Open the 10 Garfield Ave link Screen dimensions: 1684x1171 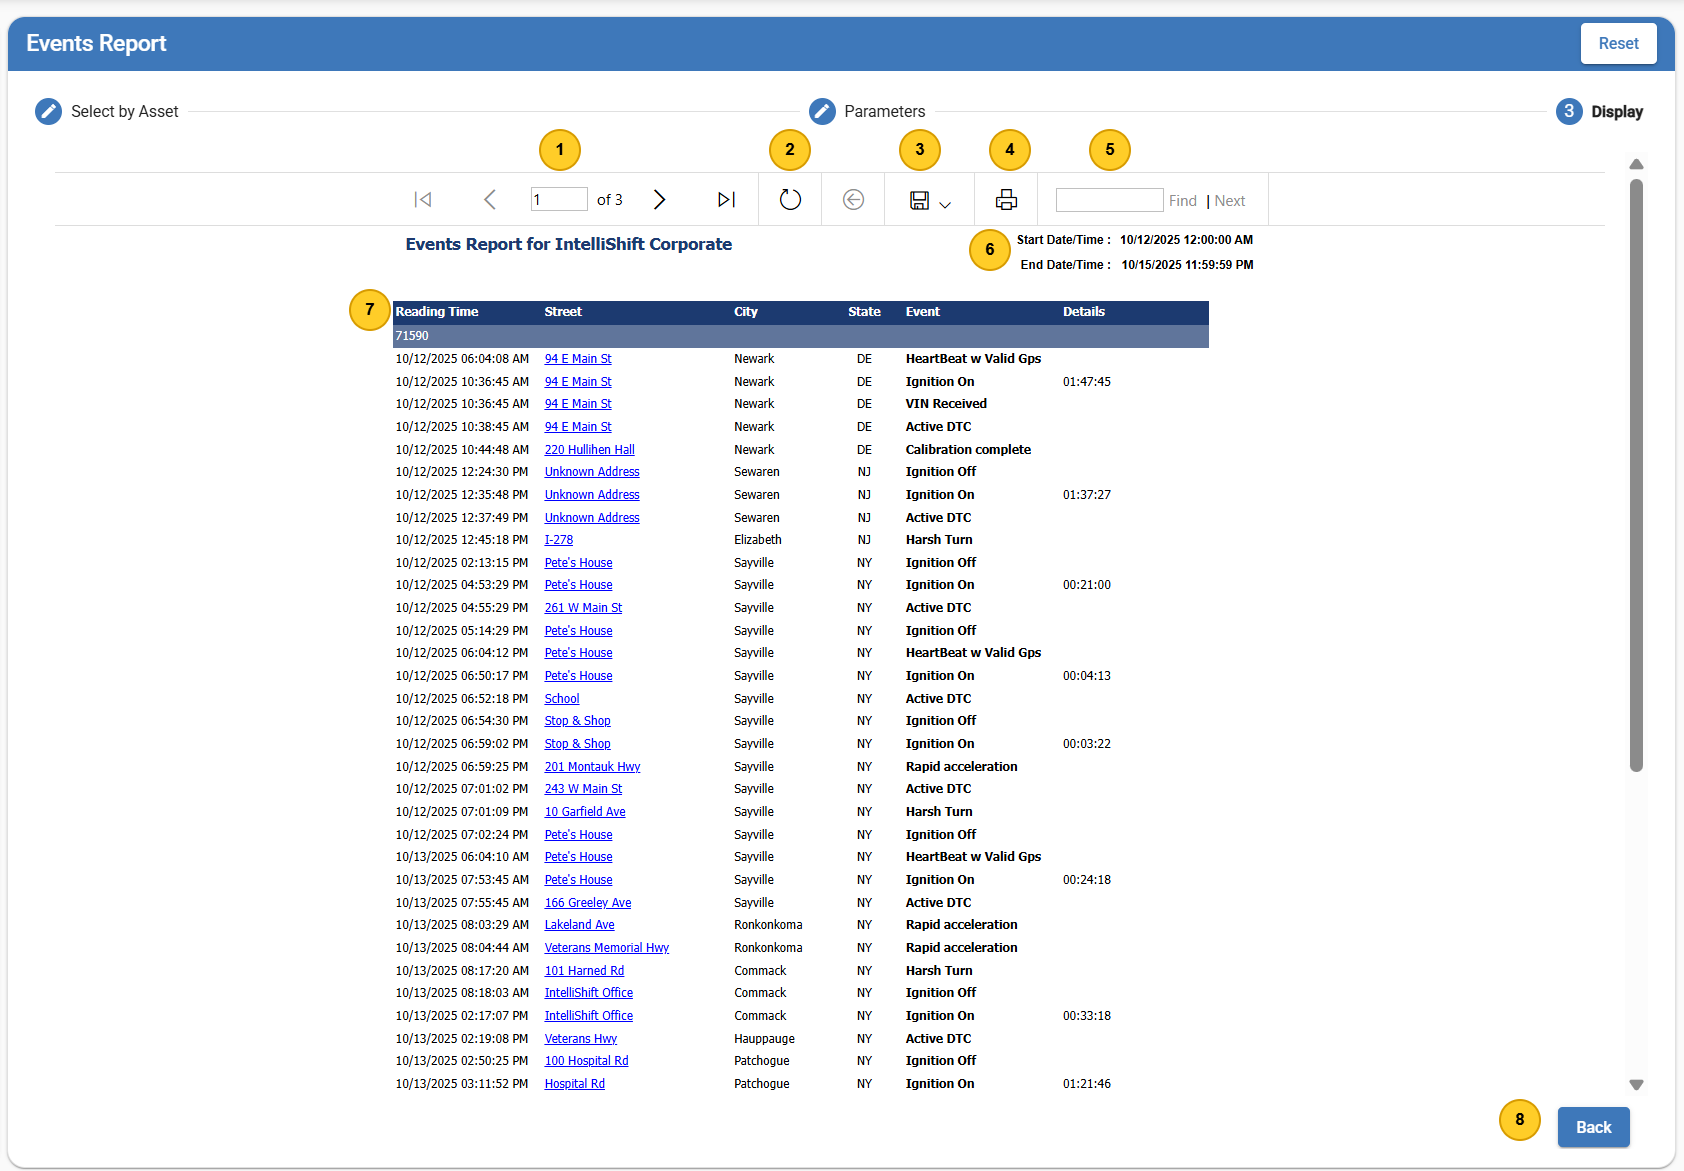tap(585, 812)
